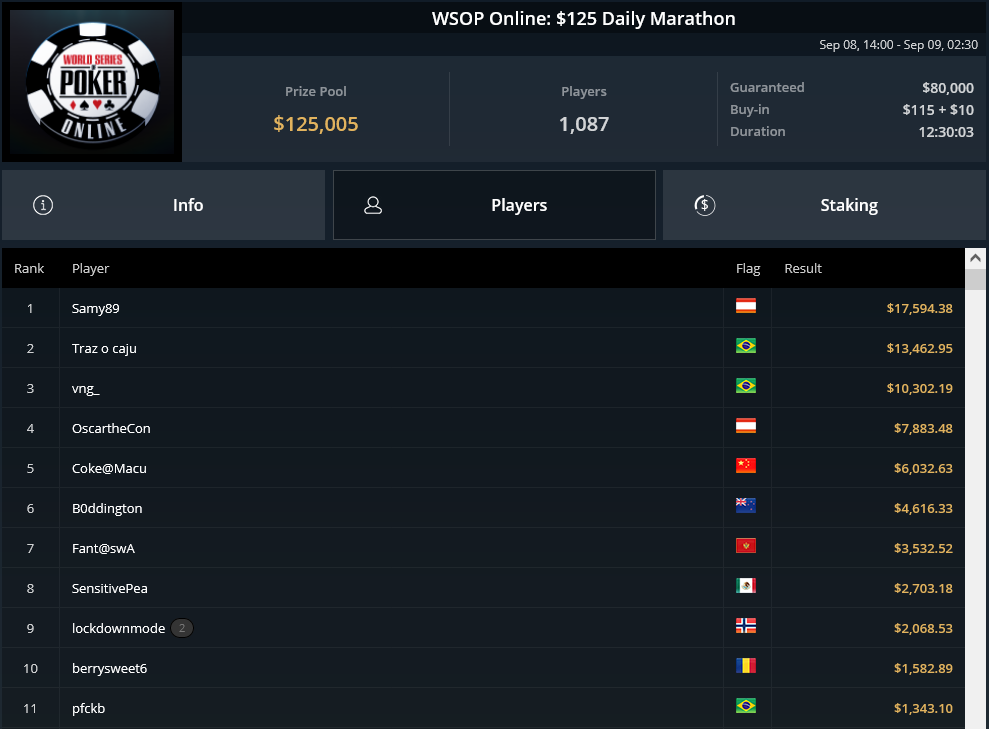The width and height of the screenshot is (989, 729).
Task: Select player SensitivePea
Action: 109,588
